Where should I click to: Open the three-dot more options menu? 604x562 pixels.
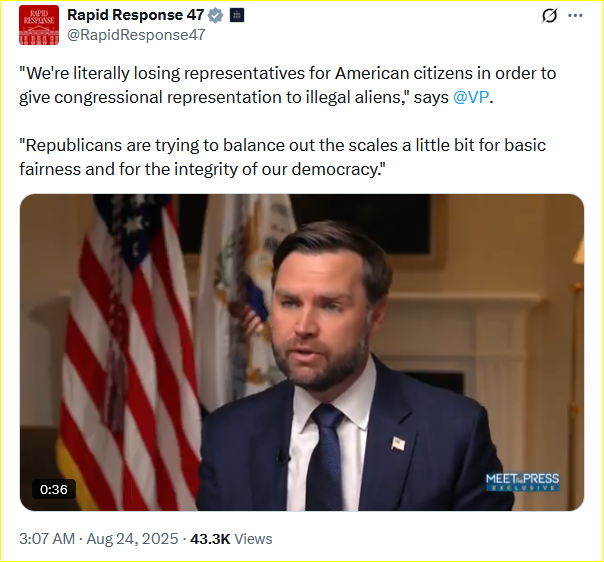coord(575,15)
